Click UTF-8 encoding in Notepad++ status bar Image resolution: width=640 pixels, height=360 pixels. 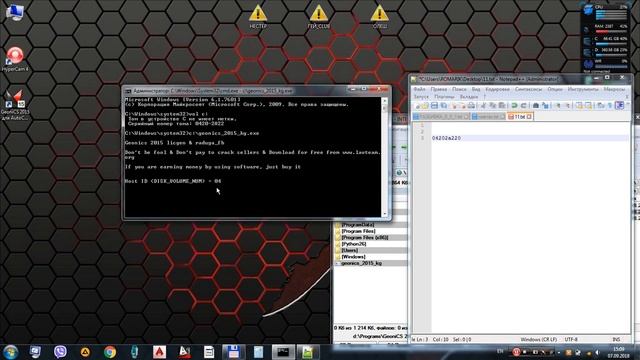click(x=571, y=340)
